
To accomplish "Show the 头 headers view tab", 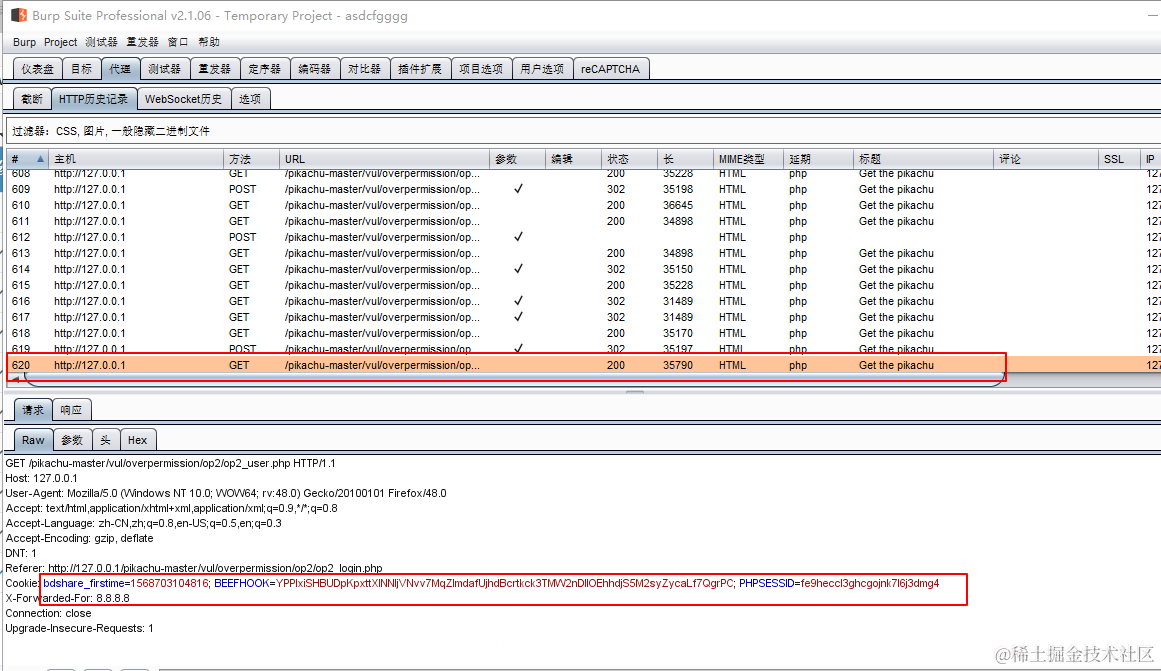I will [105, 440].
